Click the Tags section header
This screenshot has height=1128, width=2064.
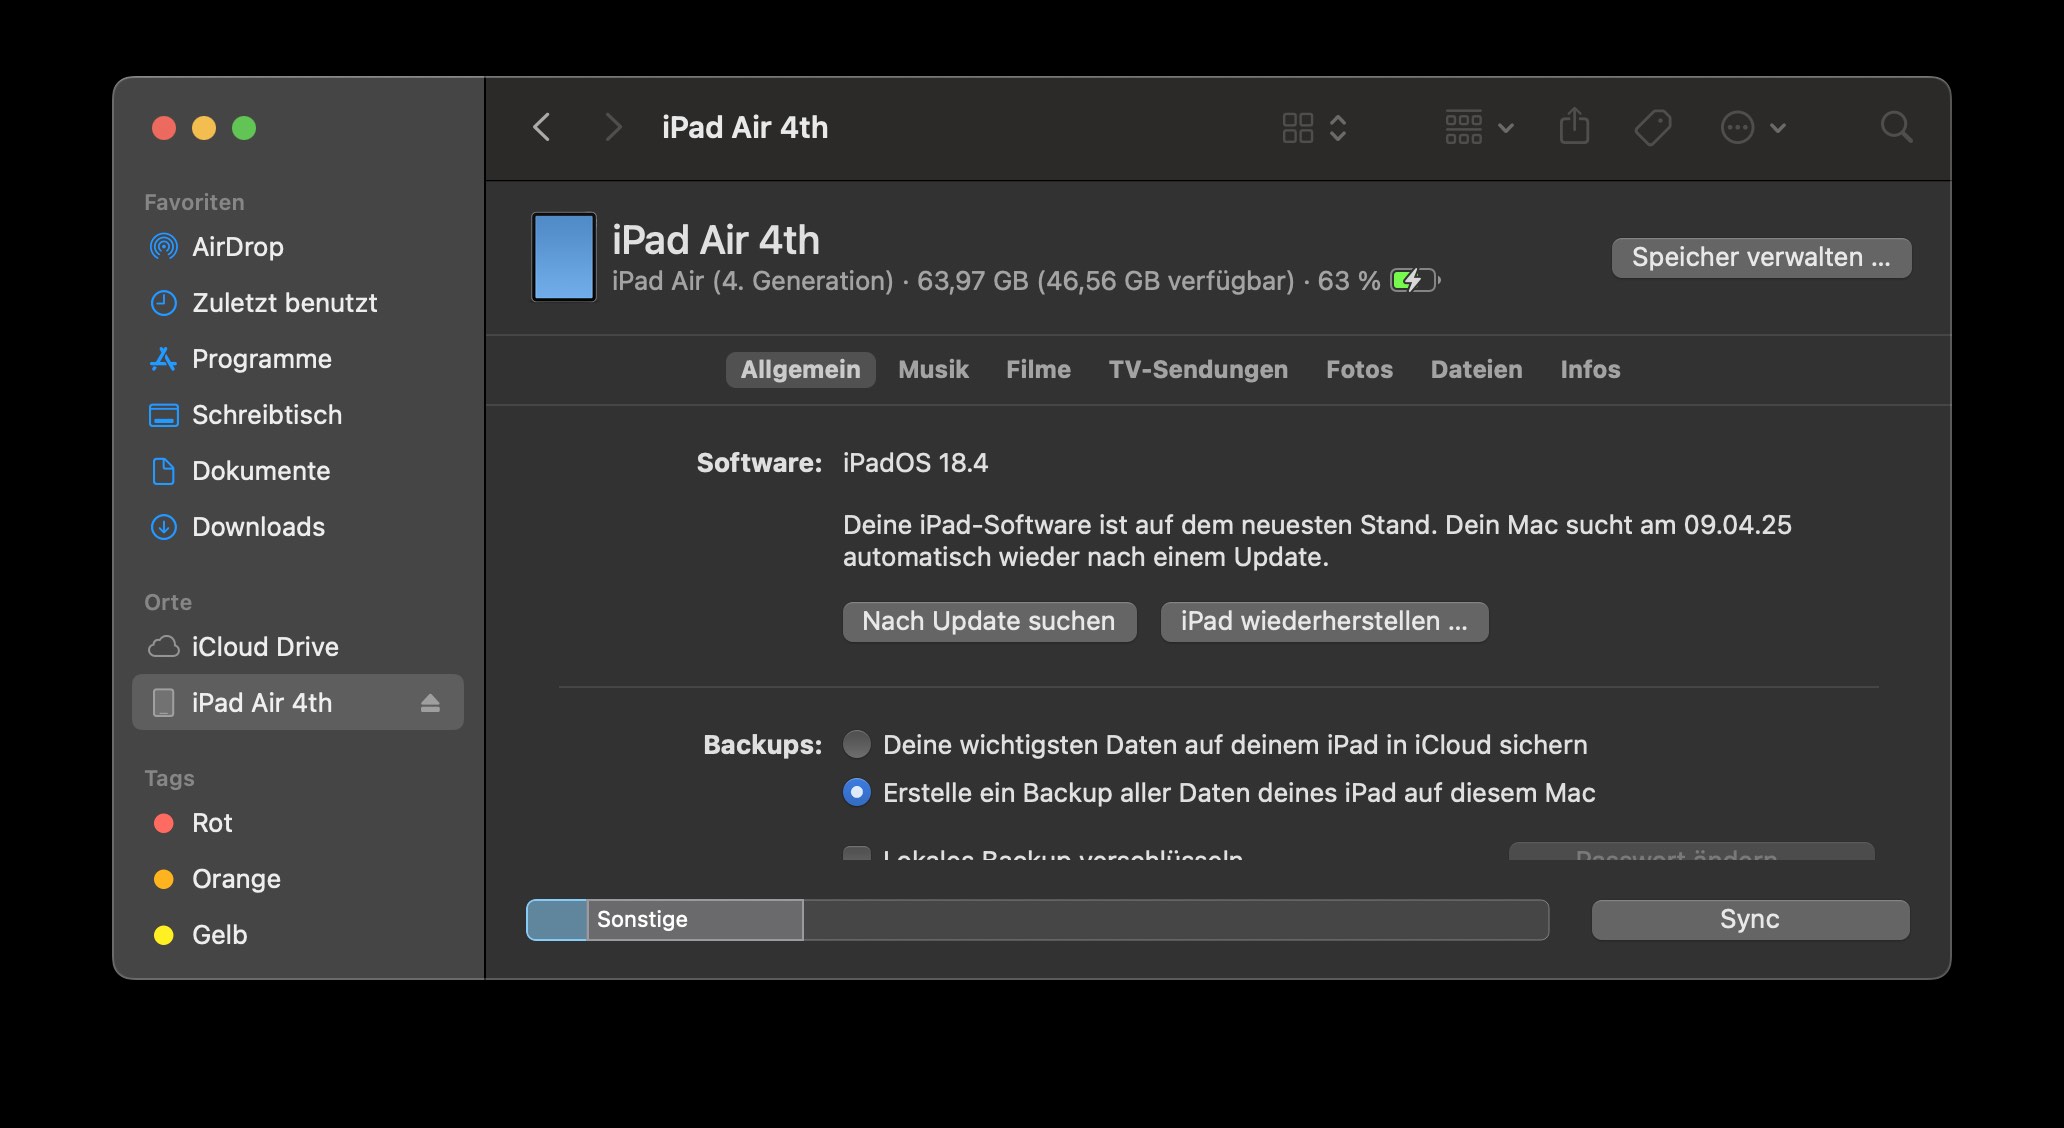coord(169,778)
